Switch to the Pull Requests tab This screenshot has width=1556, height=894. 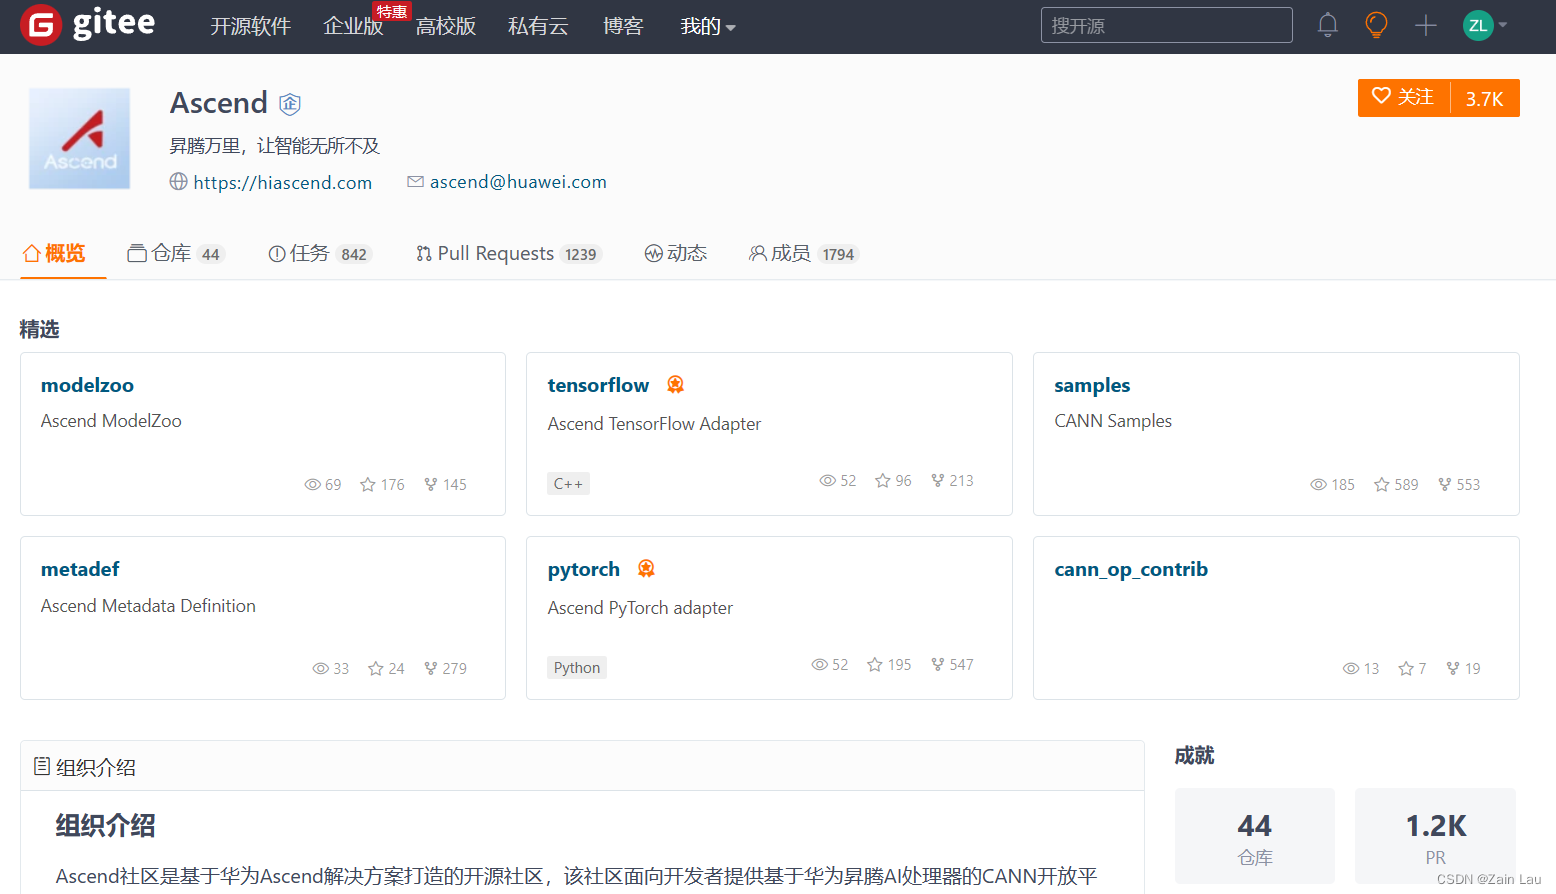pyautogui.click(x=508, y=254)
